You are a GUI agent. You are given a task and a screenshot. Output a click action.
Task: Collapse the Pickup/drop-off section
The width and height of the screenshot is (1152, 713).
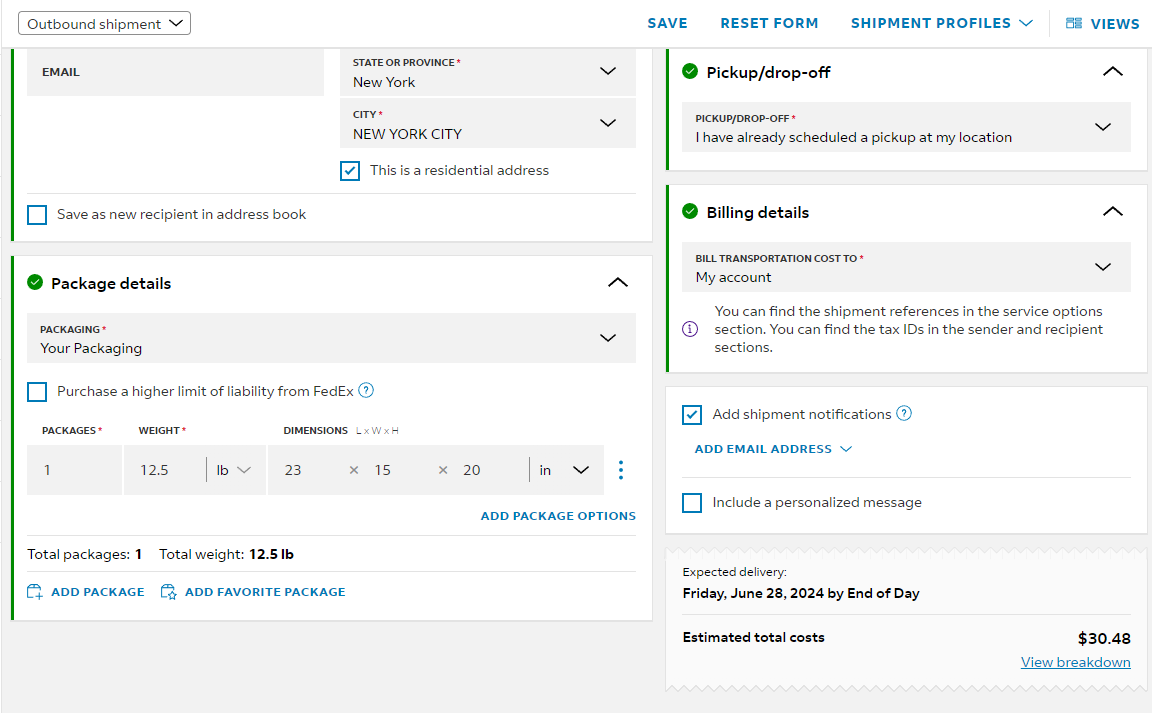tap(1113, 72)
